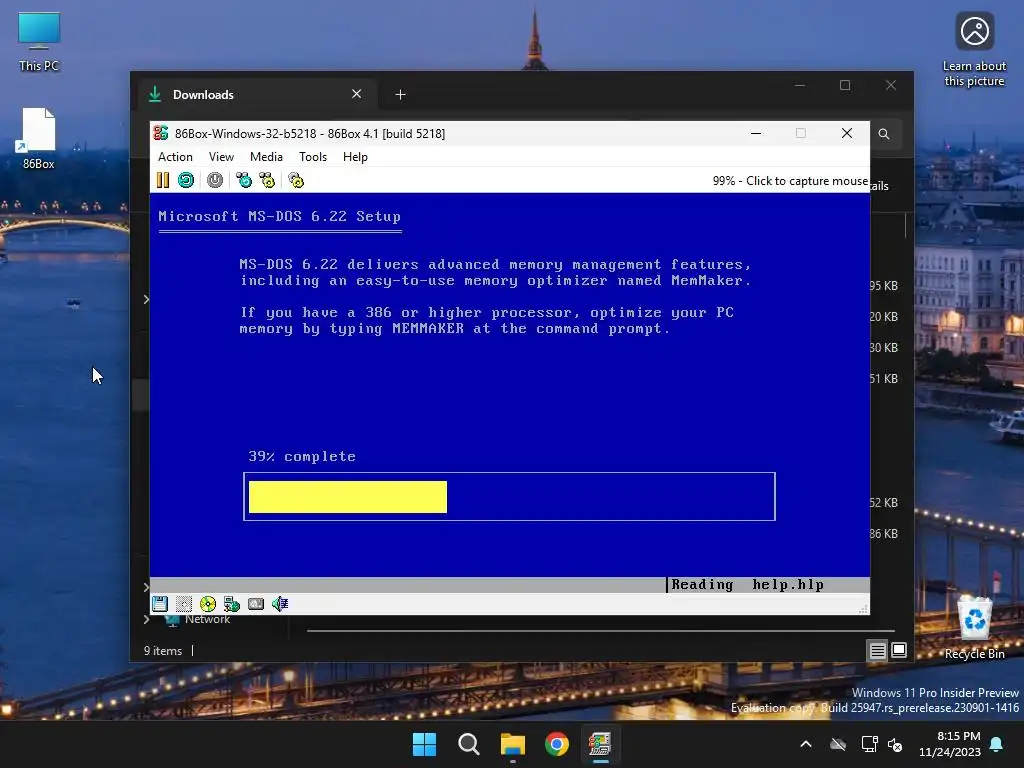Image resolution: width=1024 pixels, height=768 pixels.
Task: Open the Tools menu in 86Box
Action: (x=313, y=157)
